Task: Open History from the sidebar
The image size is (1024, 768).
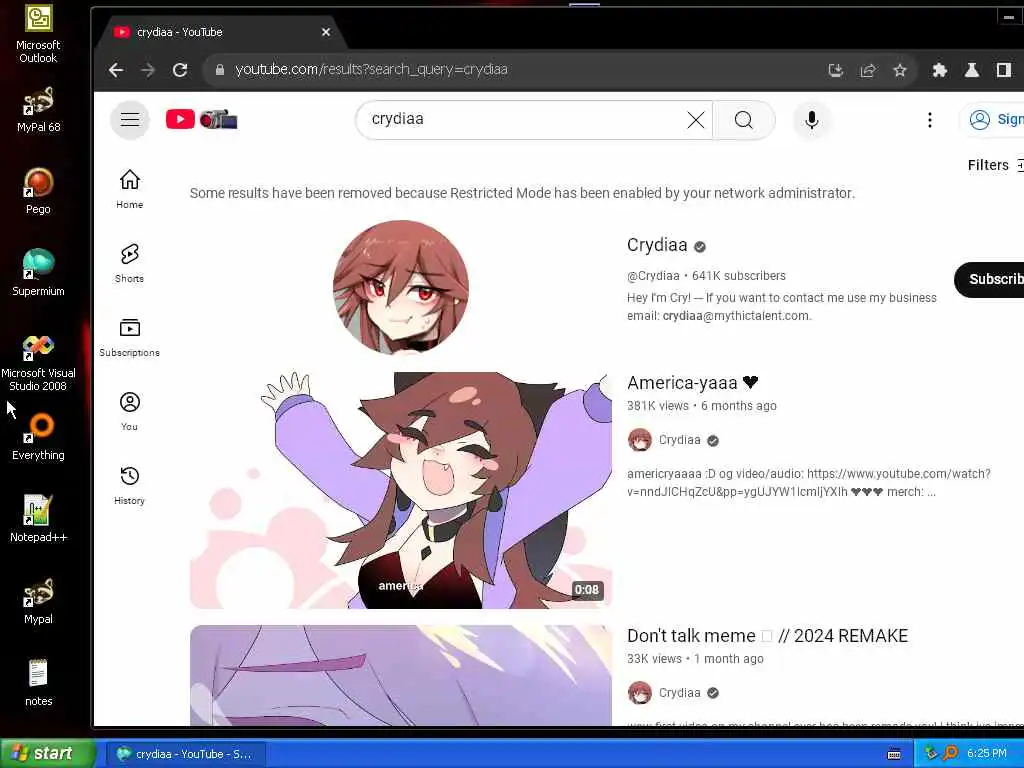Action: click(x=129, y=485)
